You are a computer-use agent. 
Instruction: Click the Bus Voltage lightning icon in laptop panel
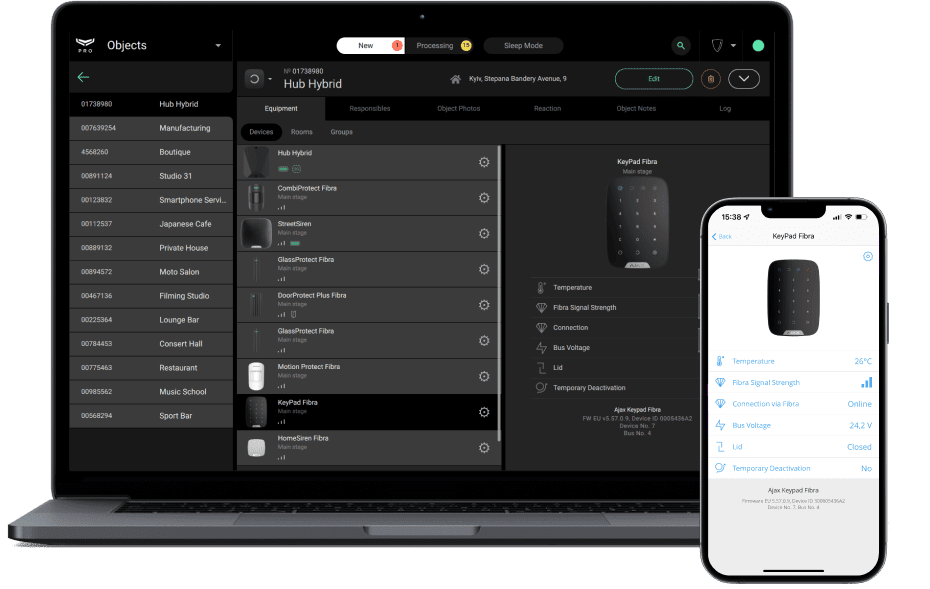point(541,348)
